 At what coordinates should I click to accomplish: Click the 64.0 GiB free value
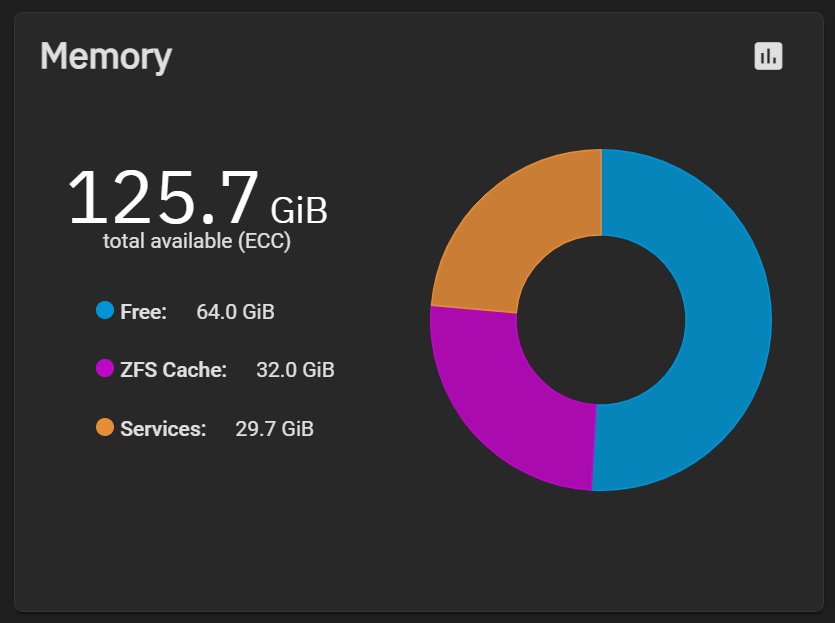pyautogui.click(x=235, y=312)
